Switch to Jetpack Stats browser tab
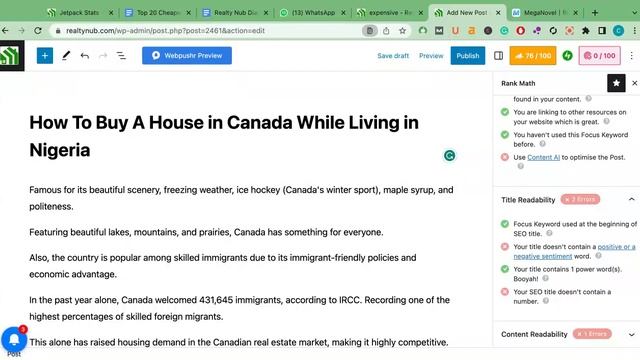Image resolution: width=640 pixels, height=360 pixels. click(79, 13)
